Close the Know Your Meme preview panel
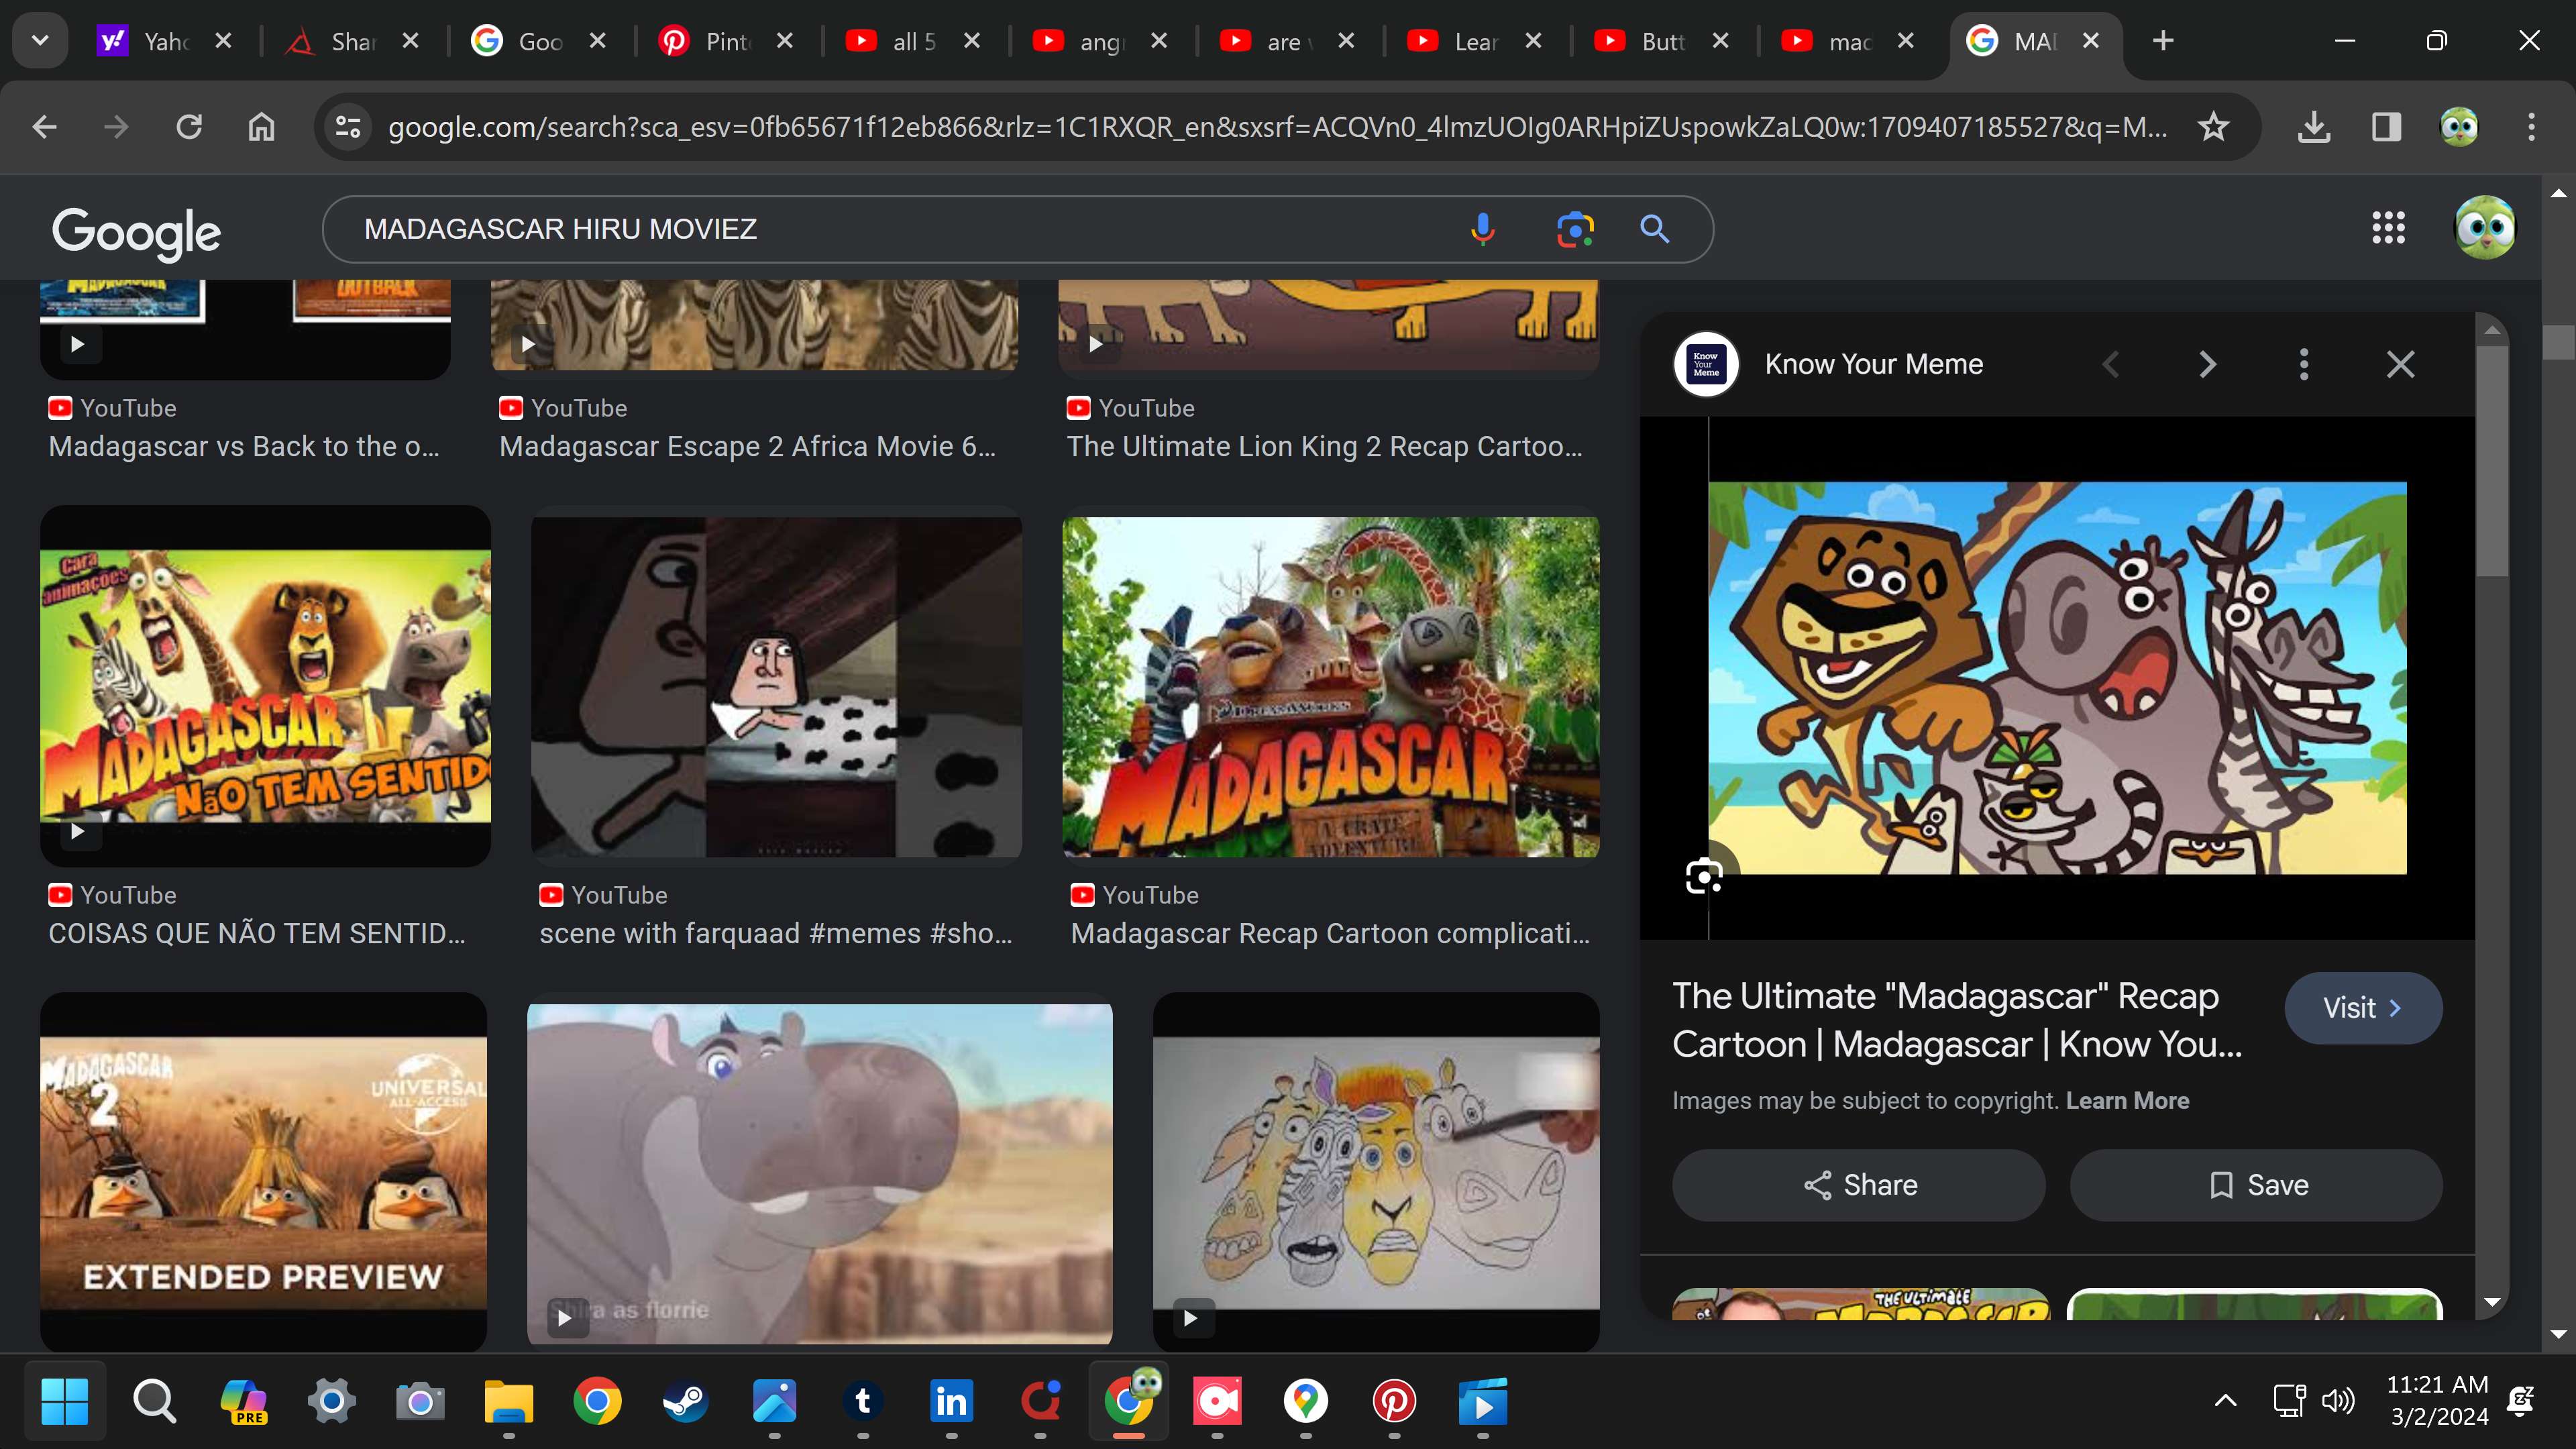 tap(2400, 364)
